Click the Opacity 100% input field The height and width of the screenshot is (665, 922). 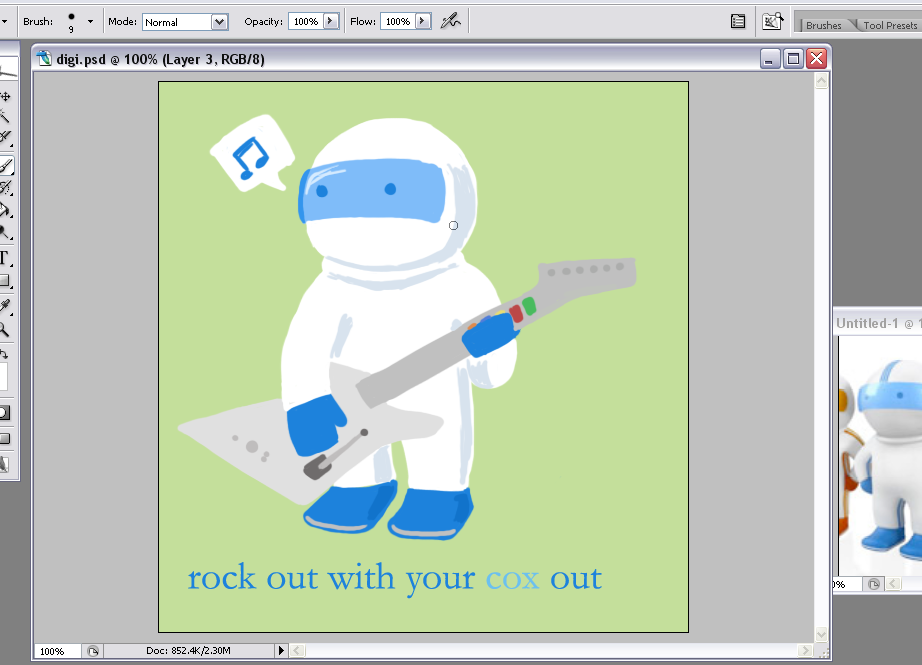[306, 22]
